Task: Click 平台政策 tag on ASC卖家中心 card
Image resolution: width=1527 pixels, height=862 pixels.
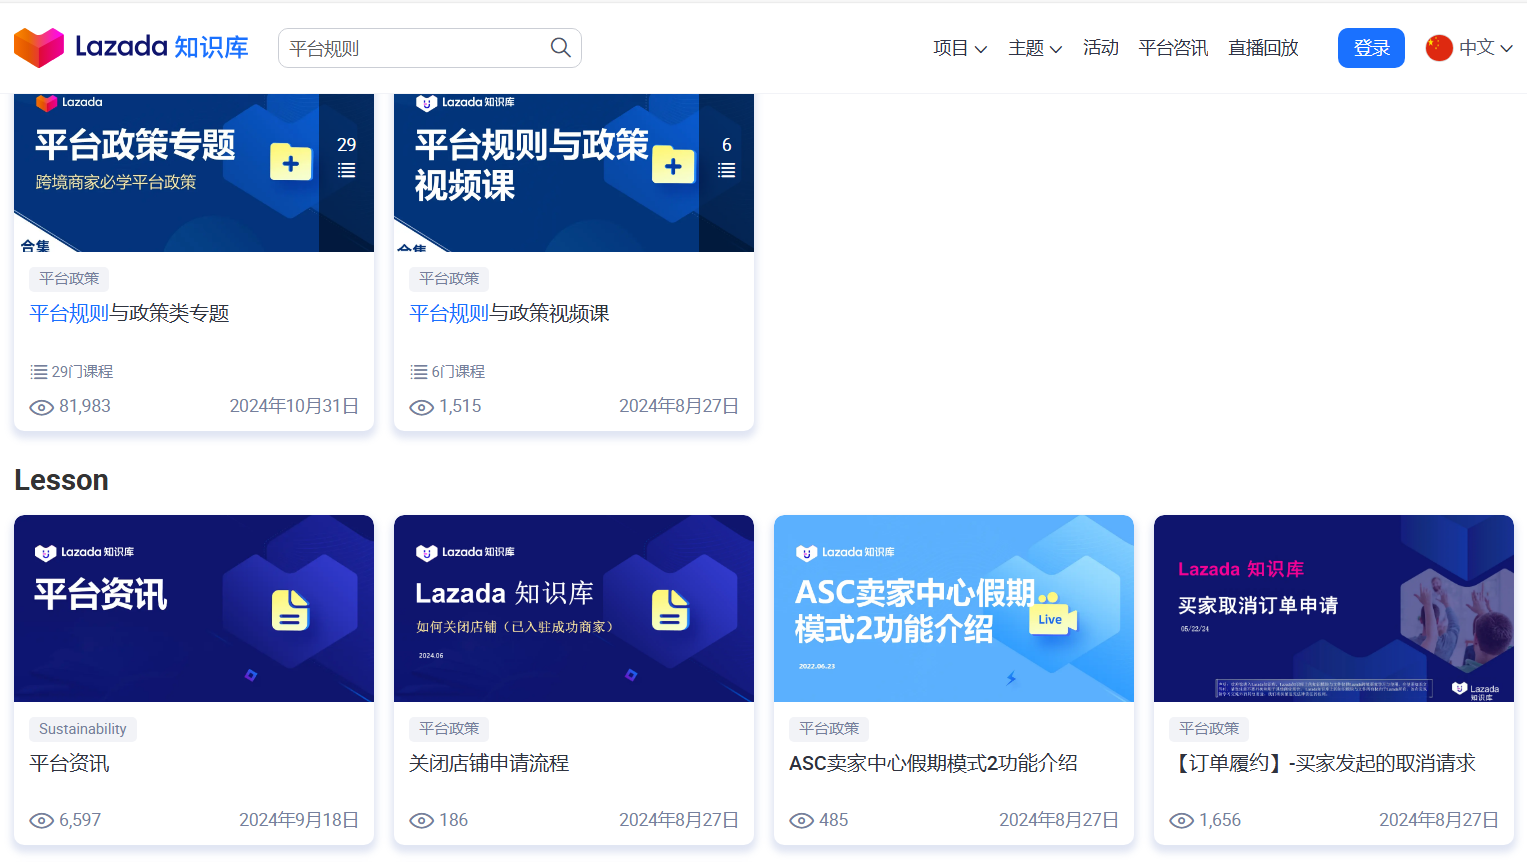Action: [829, 729]
